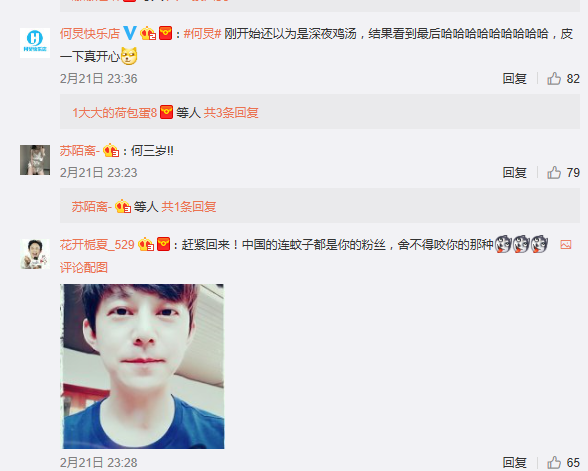
Task: Open the #何炅# hashtag topic
Action: (x=202, y=33)
